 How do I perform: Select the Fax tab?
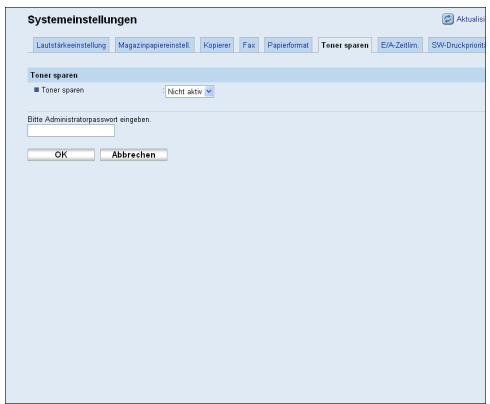coord(249,45)
